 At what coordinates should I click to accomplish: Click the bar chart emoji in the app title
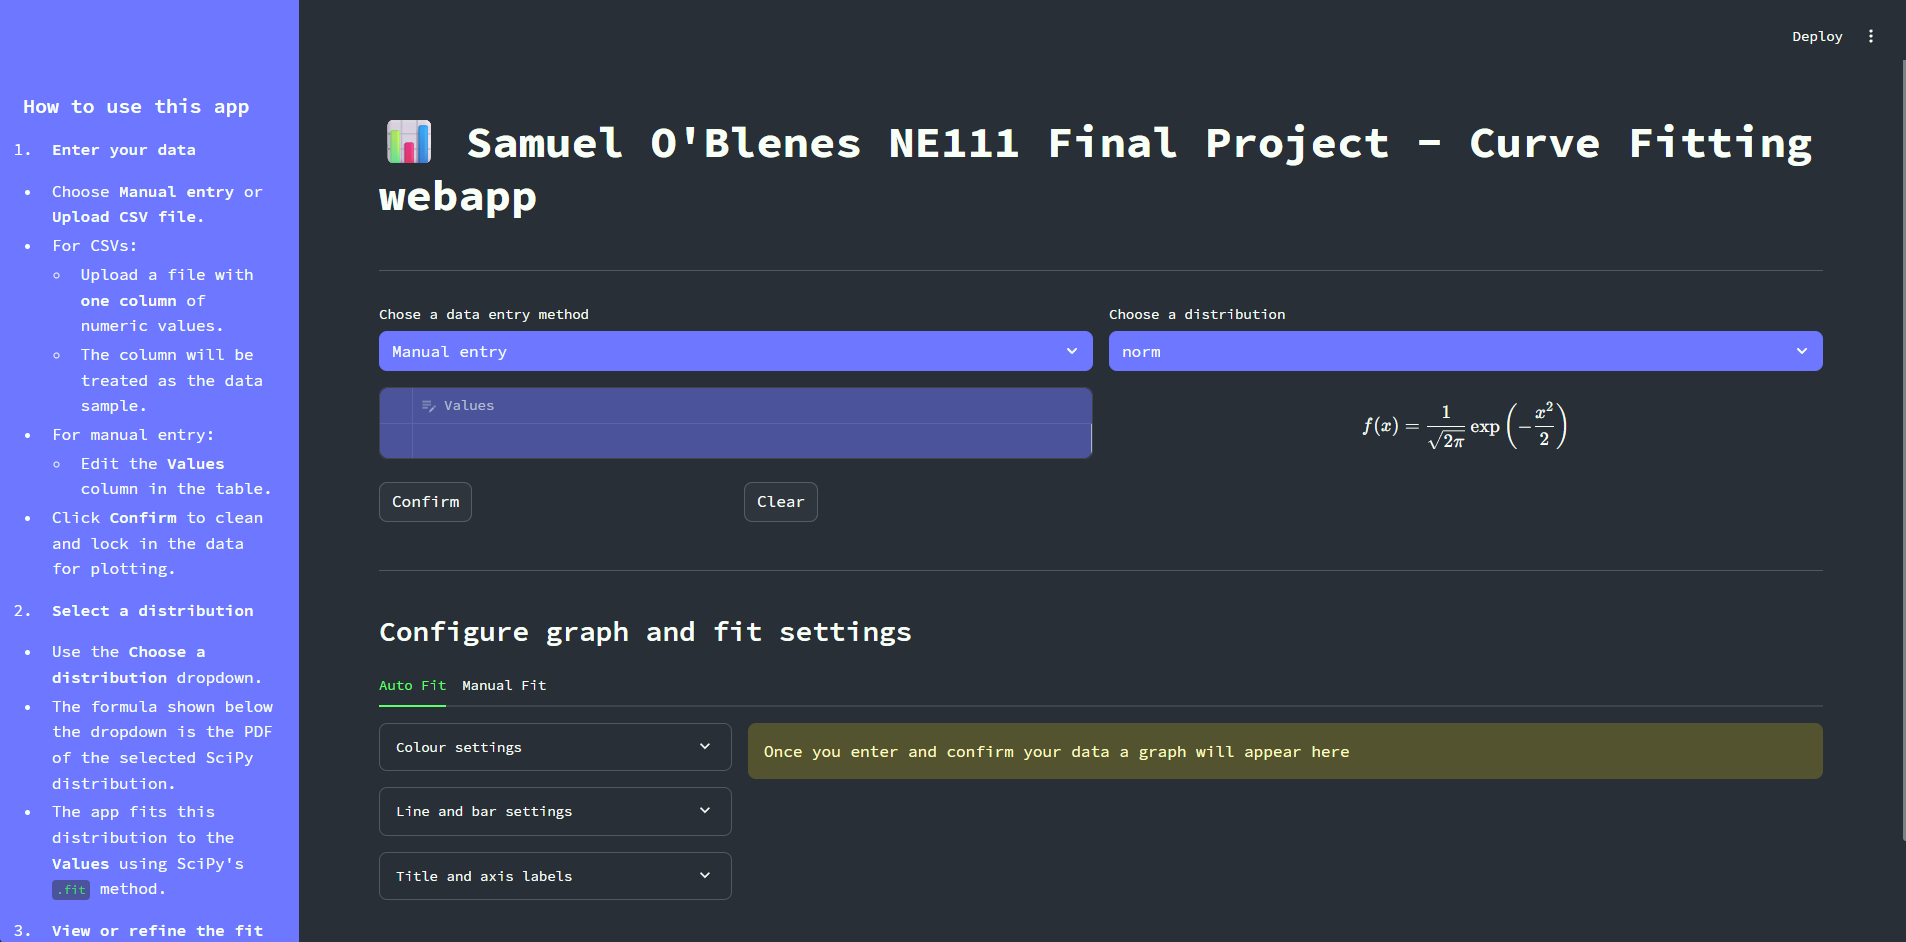[x=409, y=142]
